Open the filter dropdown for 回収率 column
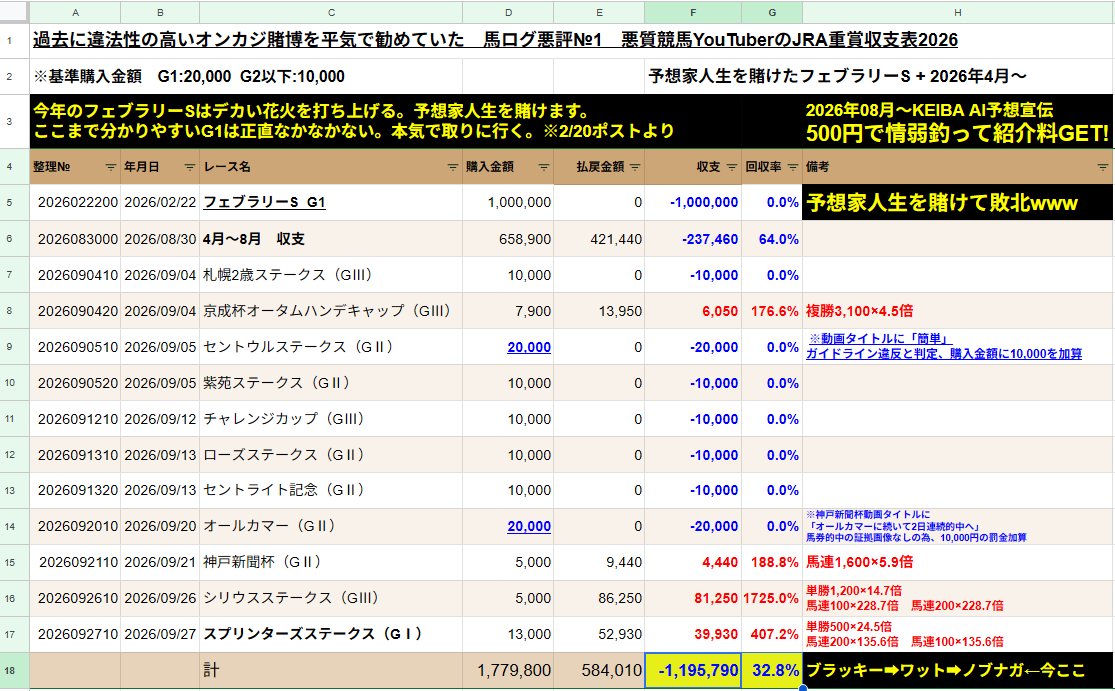Image resolution: width=1115 pixels, height=691 pixels. pos(792,167)
